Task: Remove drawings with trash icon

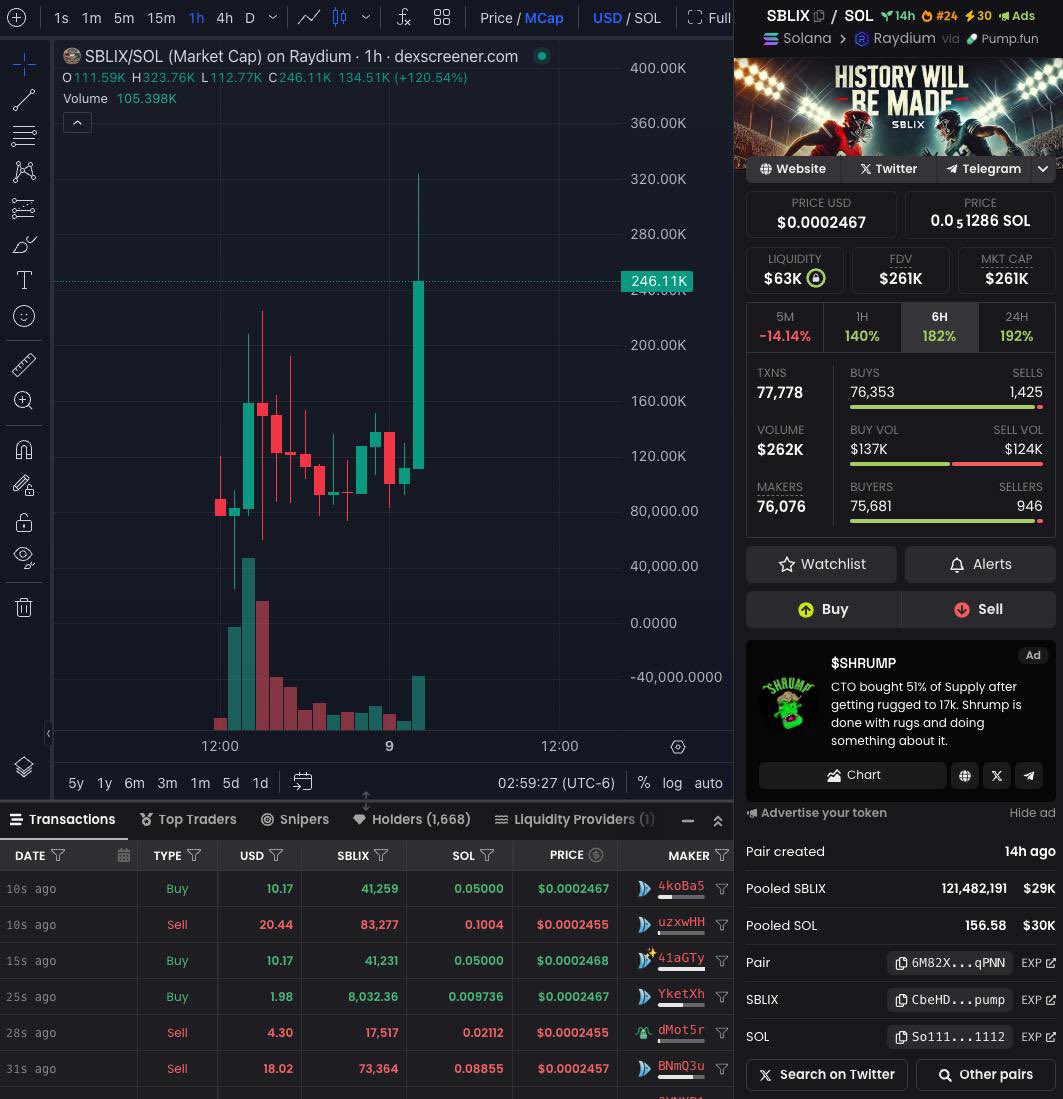Action: 24,607
